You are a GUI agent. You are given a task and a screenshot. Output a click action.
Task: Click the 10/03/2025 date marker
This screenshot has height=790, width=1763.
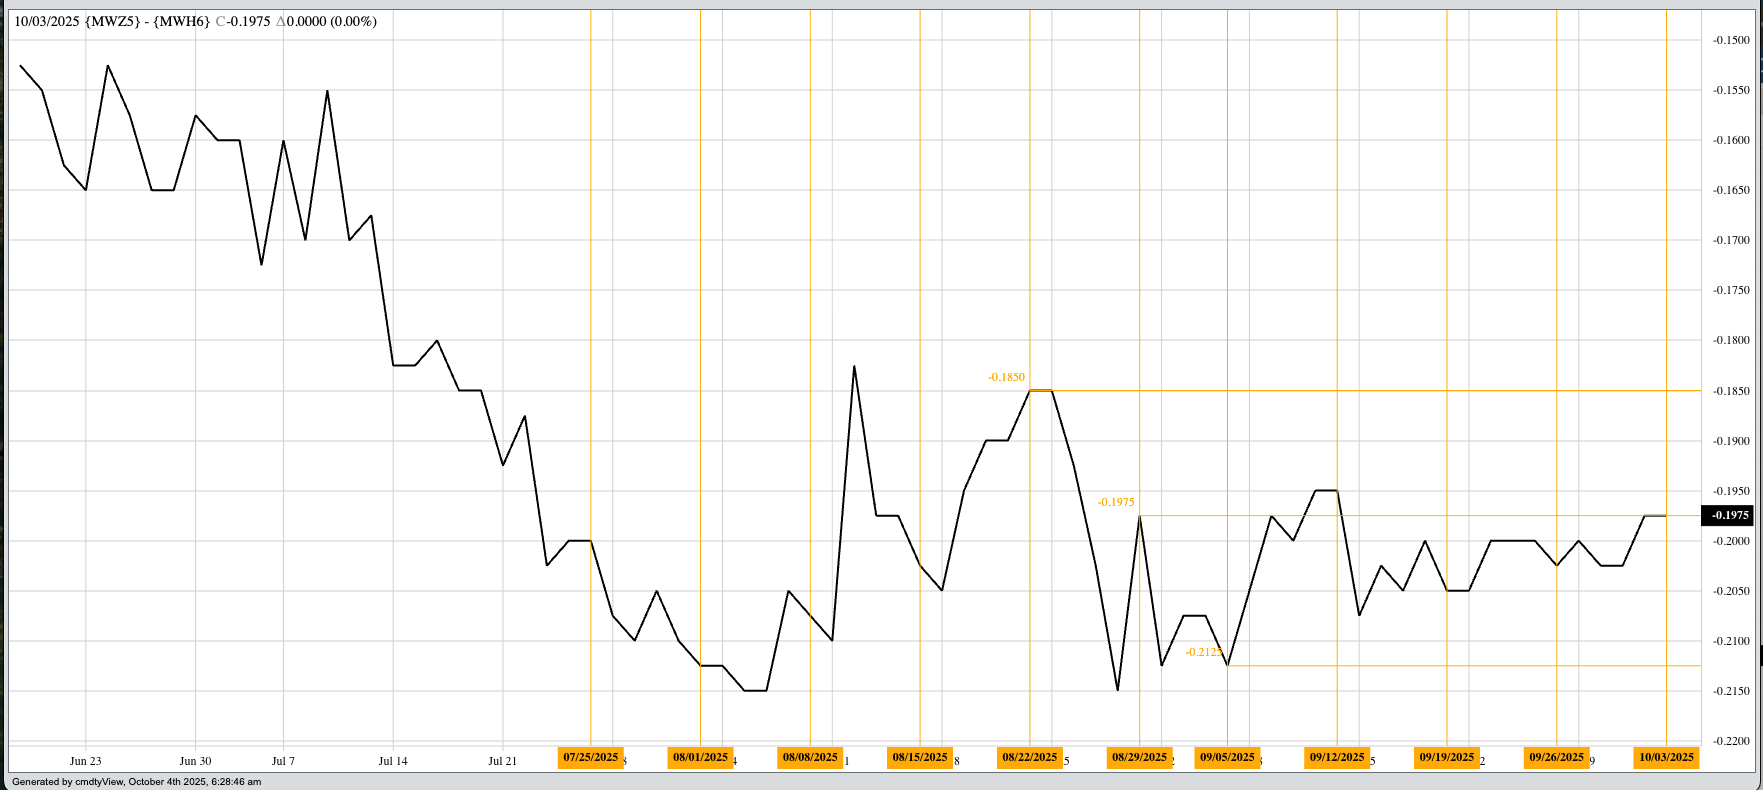coord(1666,757)
